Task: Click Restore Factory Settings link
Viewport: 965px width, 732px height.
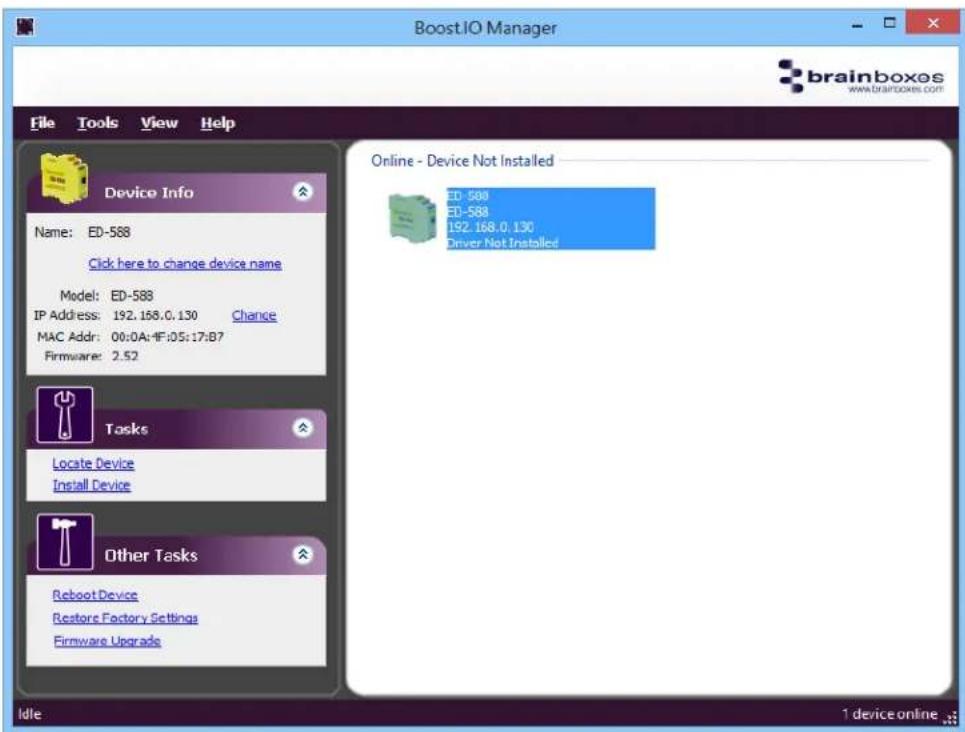Action: (x=125, y=618)
